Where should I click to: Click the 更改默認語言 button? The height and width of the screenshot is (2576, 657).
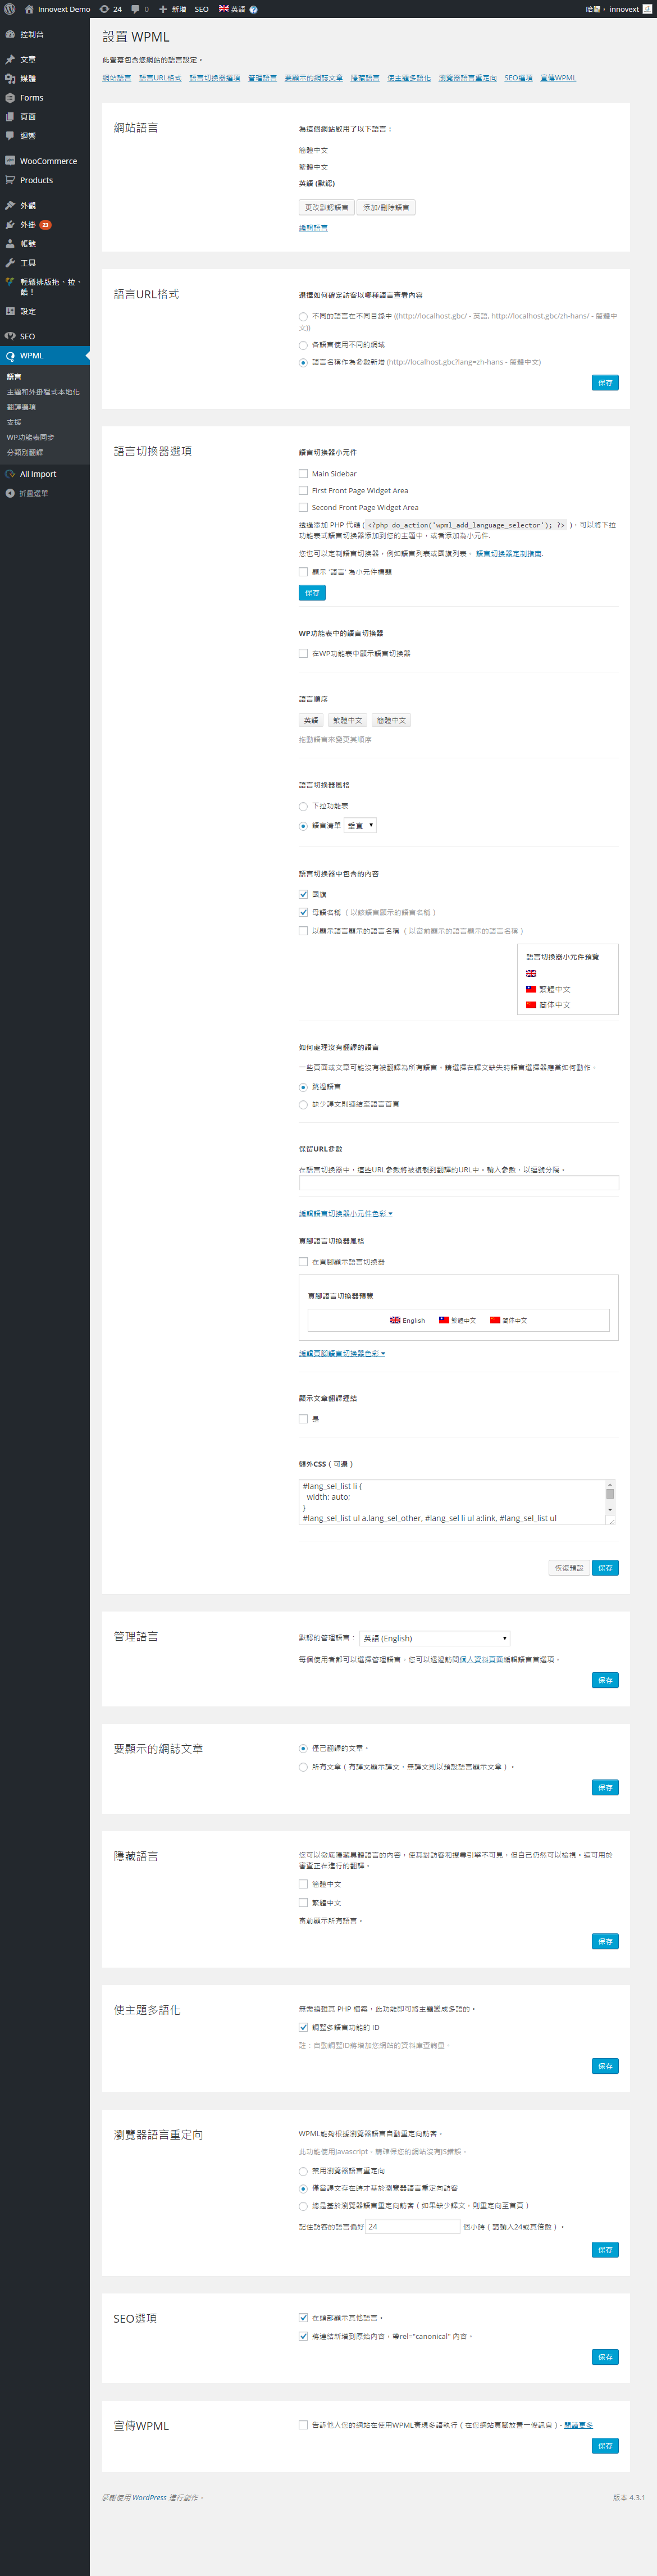(x=326, y=207)
